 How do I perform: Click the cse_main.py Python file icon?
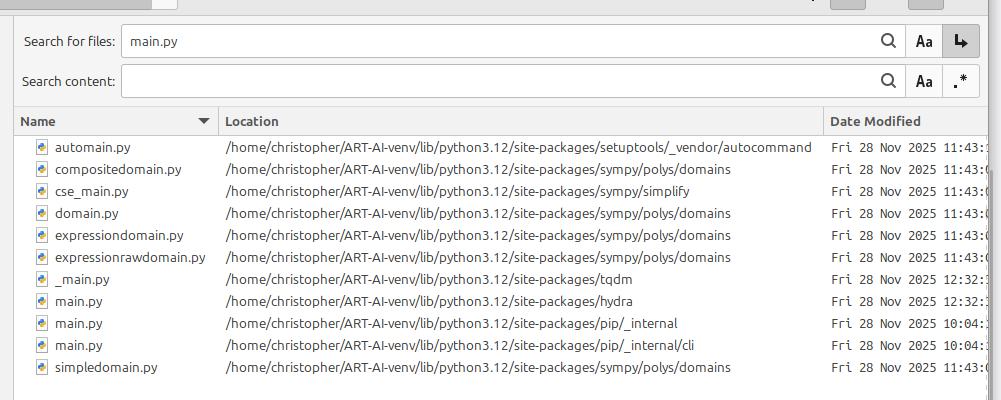click(x=42, y=191)
